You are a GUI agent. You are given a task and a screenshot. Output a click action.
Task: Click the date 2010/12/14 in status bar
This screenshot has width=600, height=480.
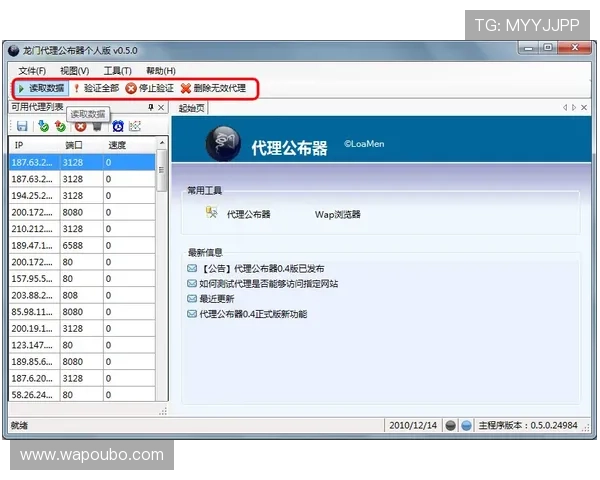413,426
